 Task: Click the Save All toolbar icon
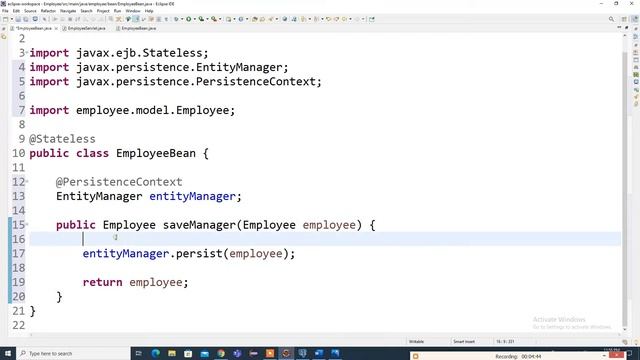(26, 19)
